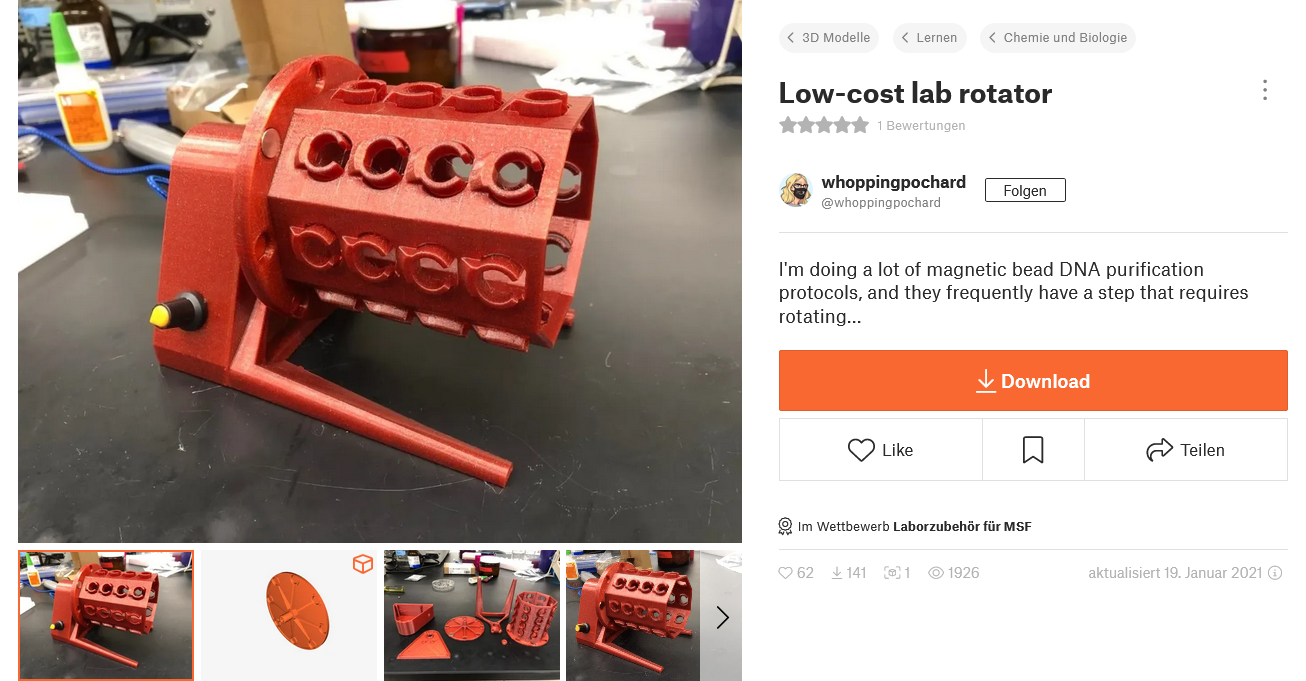Open the Chemie und Biologie breadcrumb
Viewport: 1306px width, 681px height.
coord(1058,38)
